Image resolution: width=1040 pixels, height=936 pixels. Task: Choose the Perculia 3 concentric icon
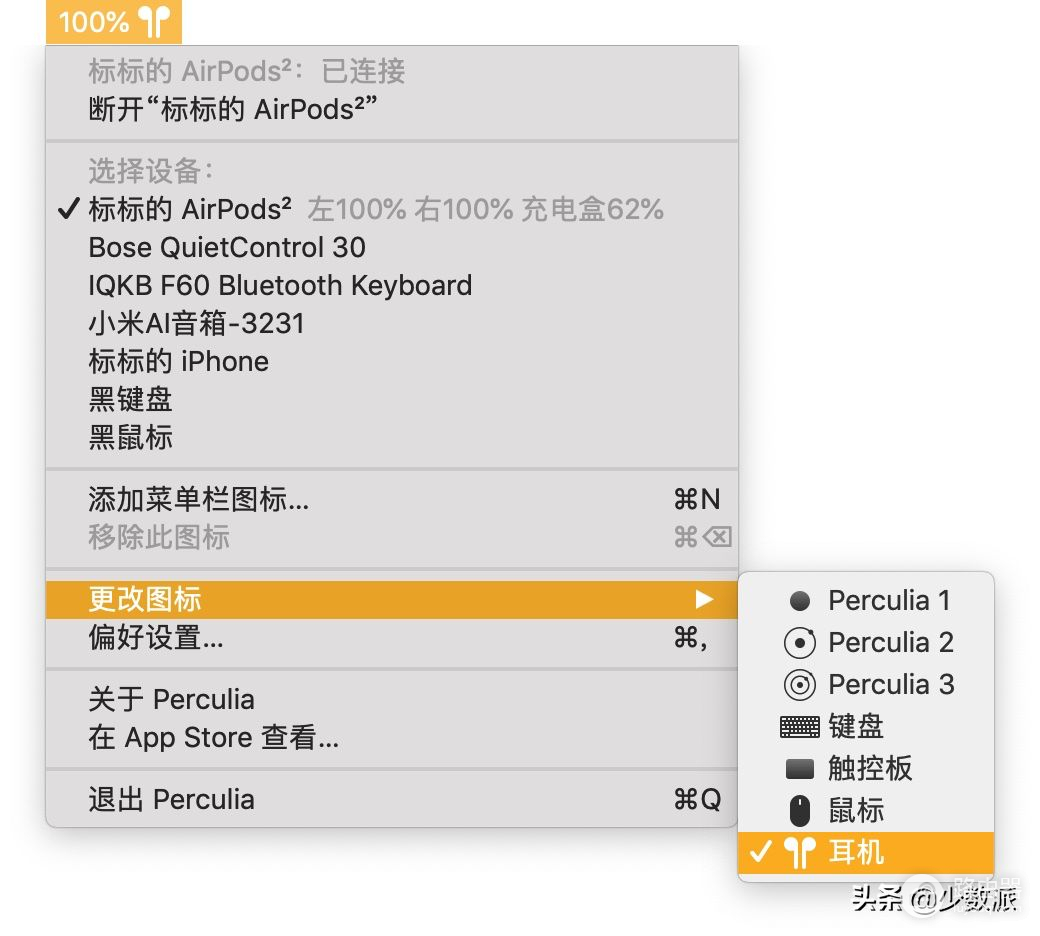(866, 685)
